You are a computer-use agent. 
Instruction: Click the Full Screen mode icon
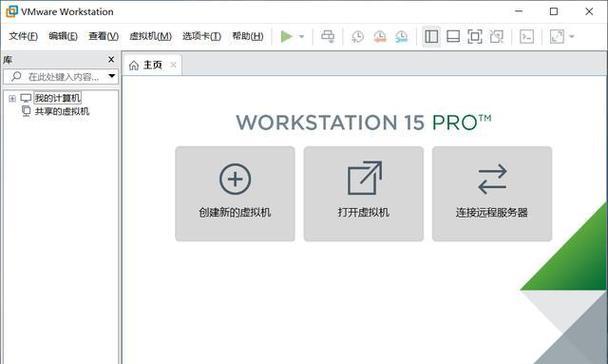[475, 36]
